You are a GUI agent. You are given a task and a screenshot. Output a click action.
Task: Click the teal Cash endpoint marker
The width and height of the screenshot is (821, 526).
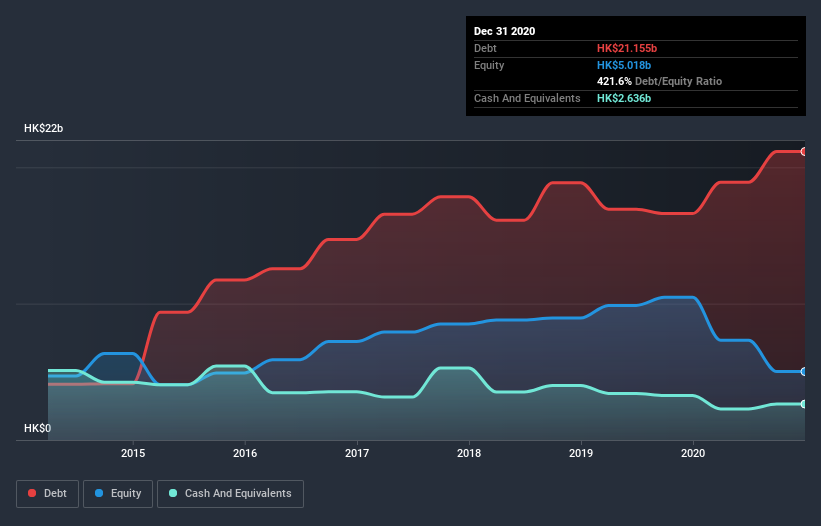(x=804, y=404)
